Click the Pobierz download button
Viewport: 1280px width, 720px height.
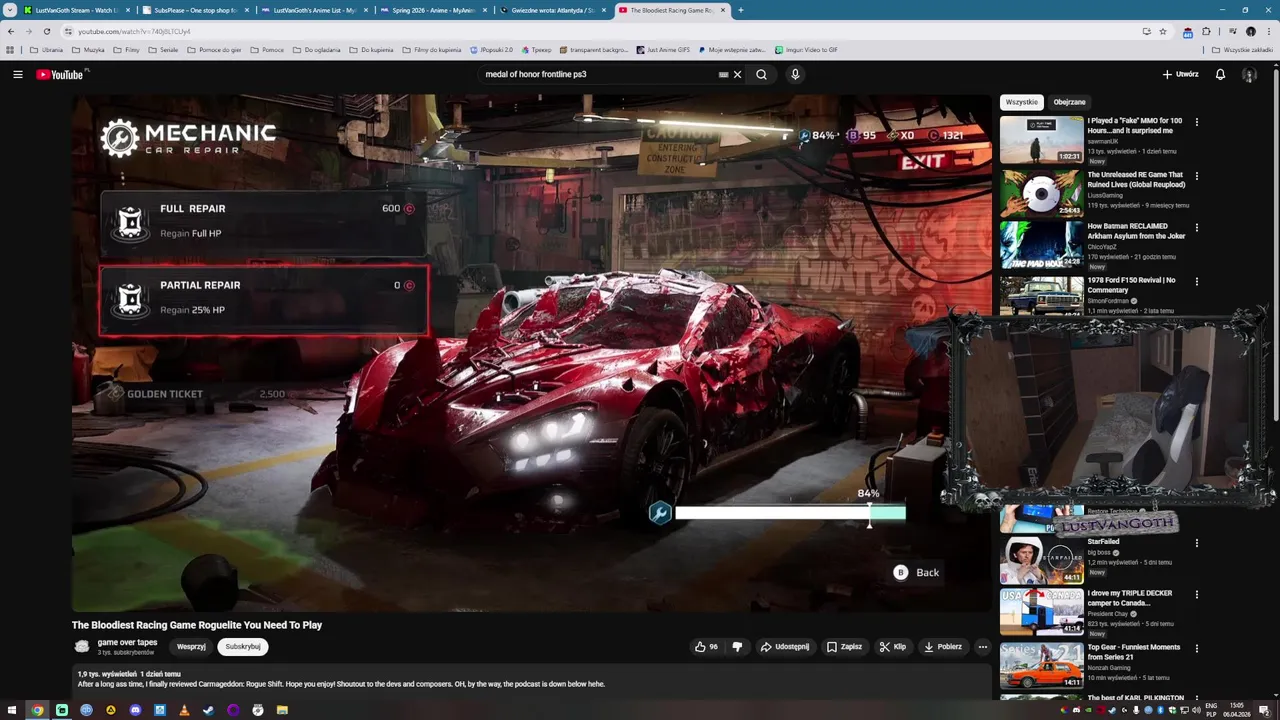coord(942,647)
